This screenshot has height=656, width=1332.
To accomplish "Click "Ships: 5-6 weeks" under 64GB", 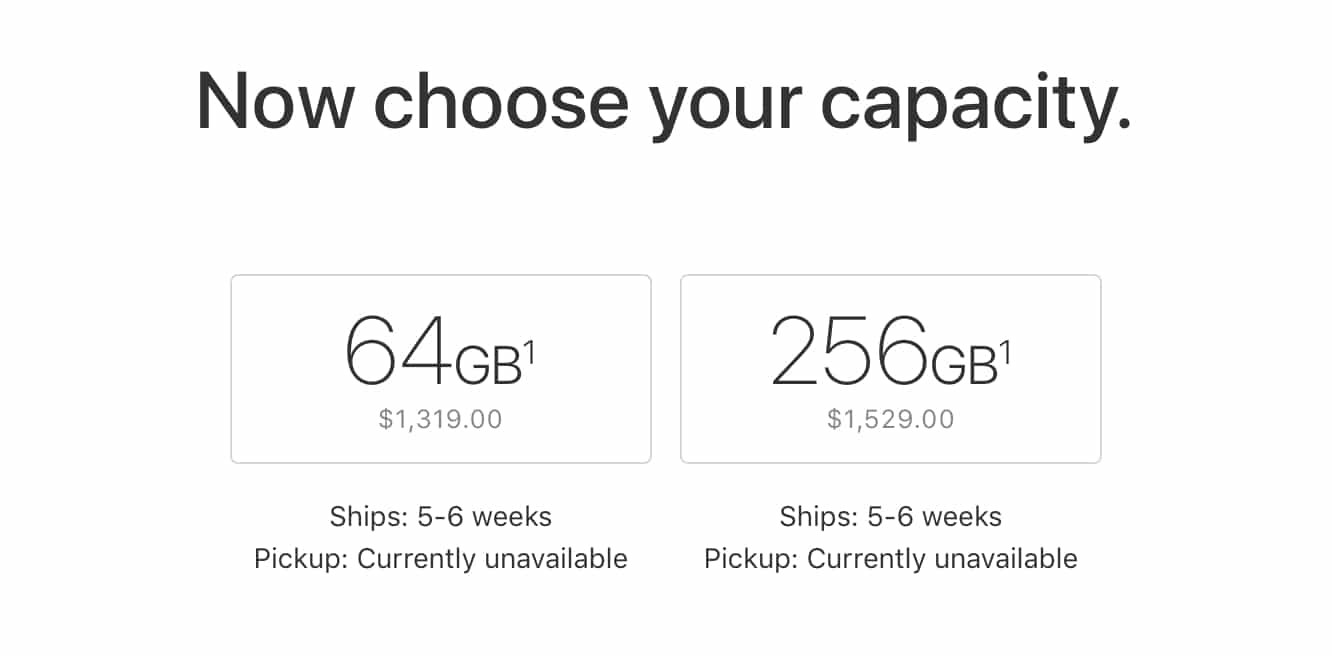I will [440, 517].
